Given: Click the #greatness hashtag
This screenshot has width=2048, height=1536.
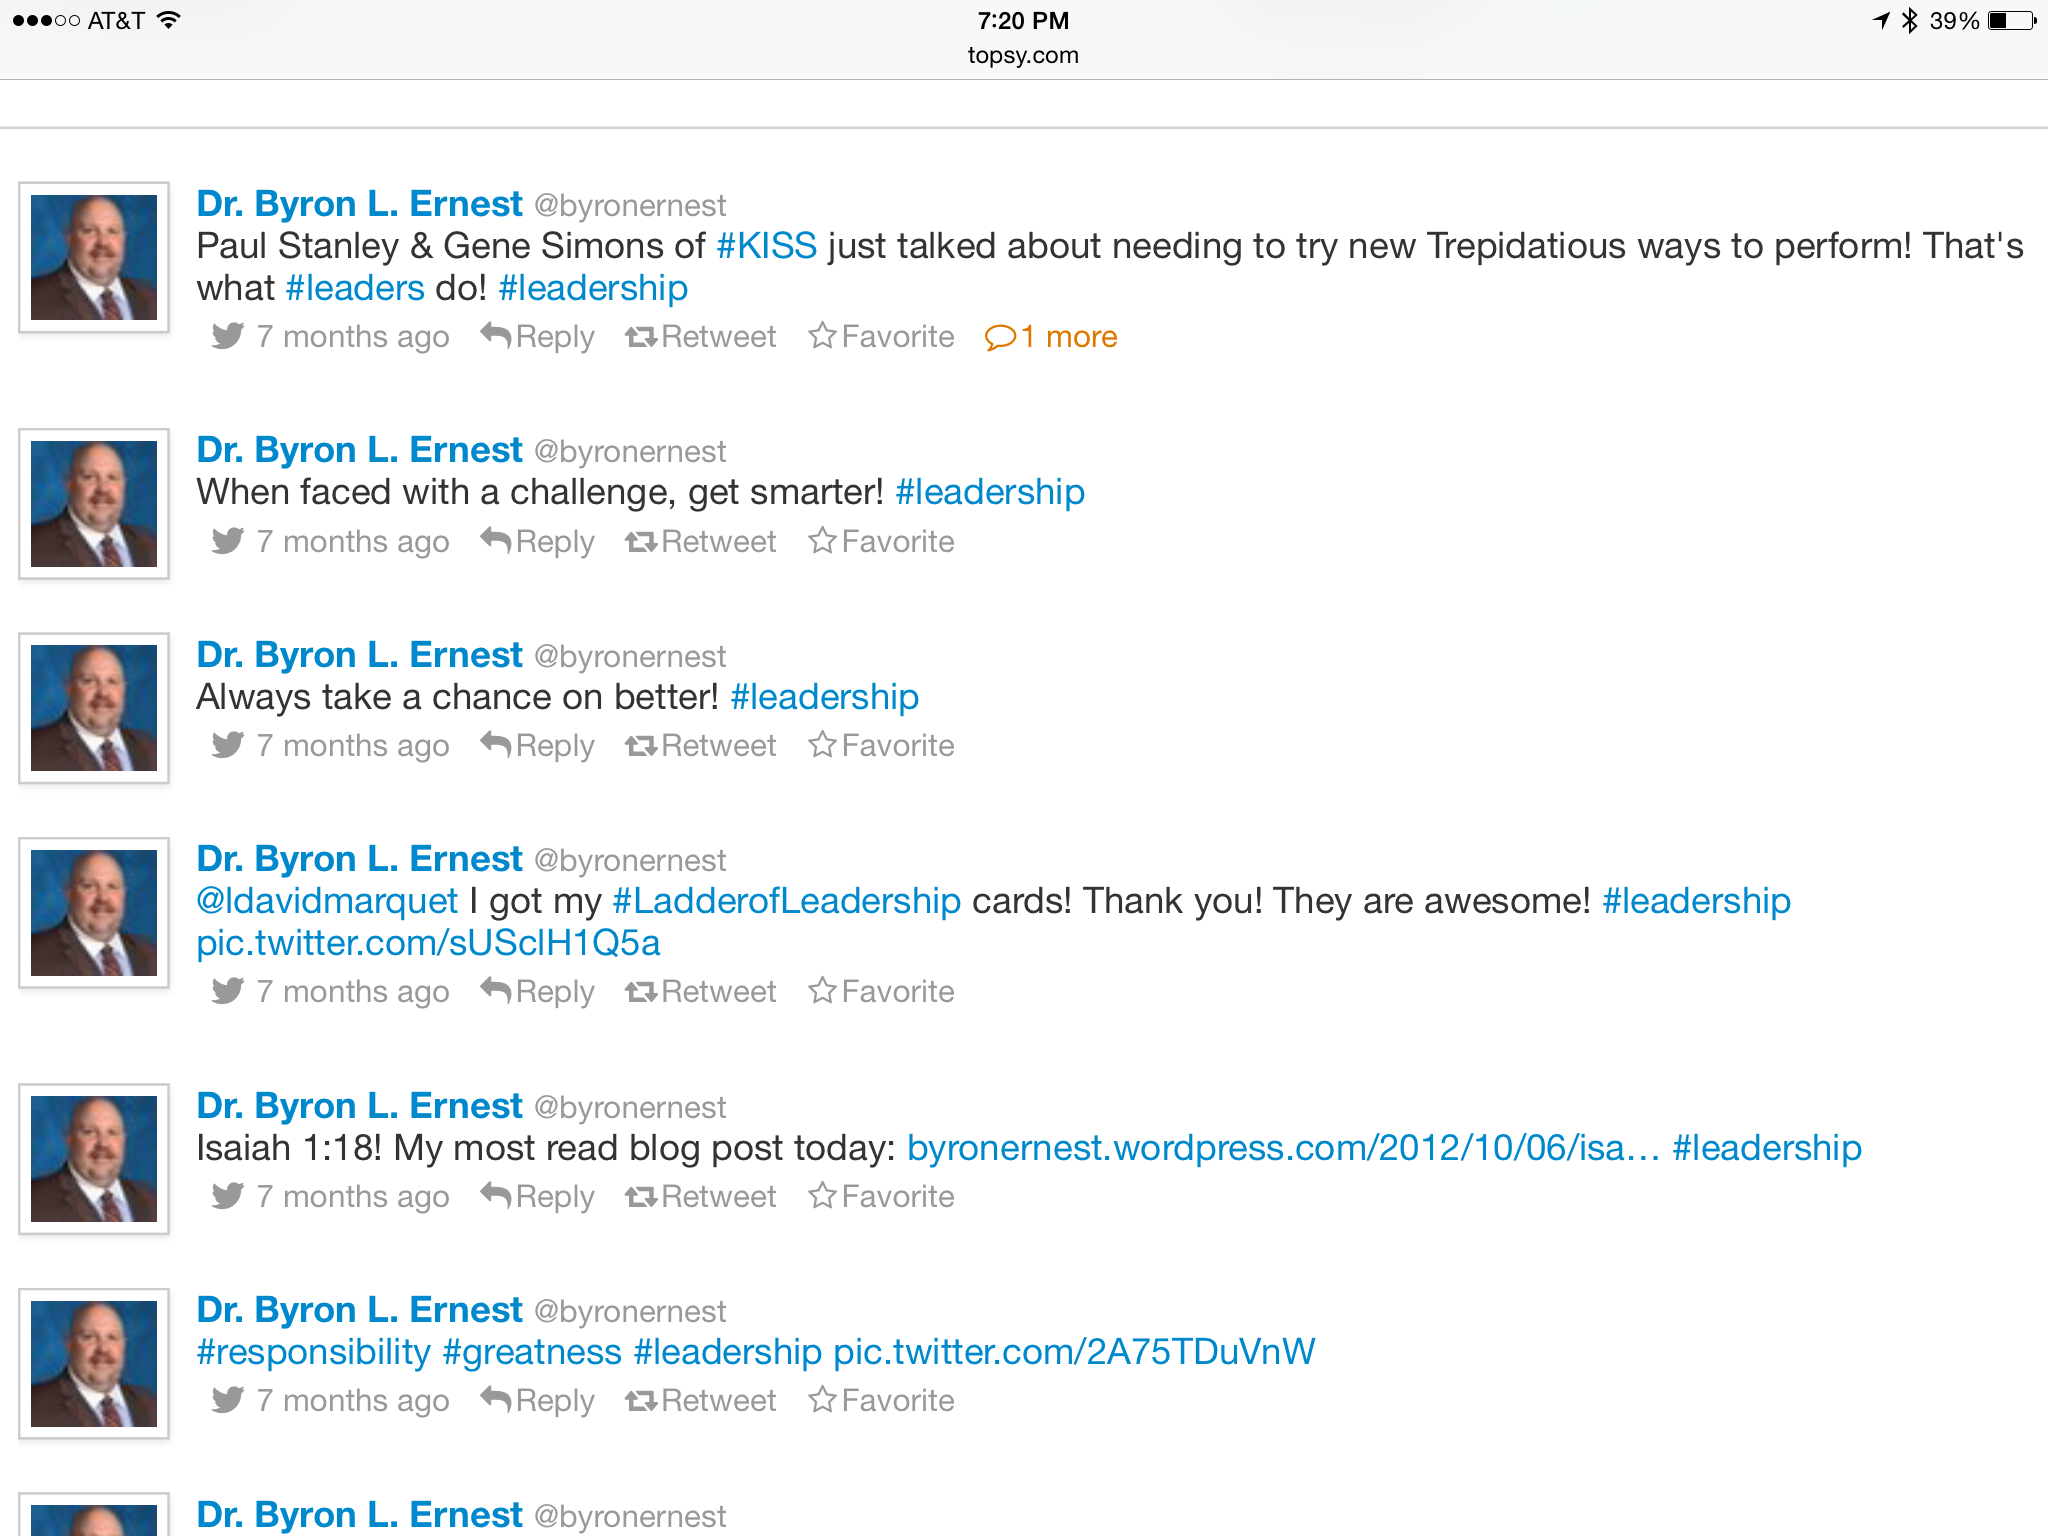Looking at the screenshot, I should pyautogui.click(x=532, y=1352).
